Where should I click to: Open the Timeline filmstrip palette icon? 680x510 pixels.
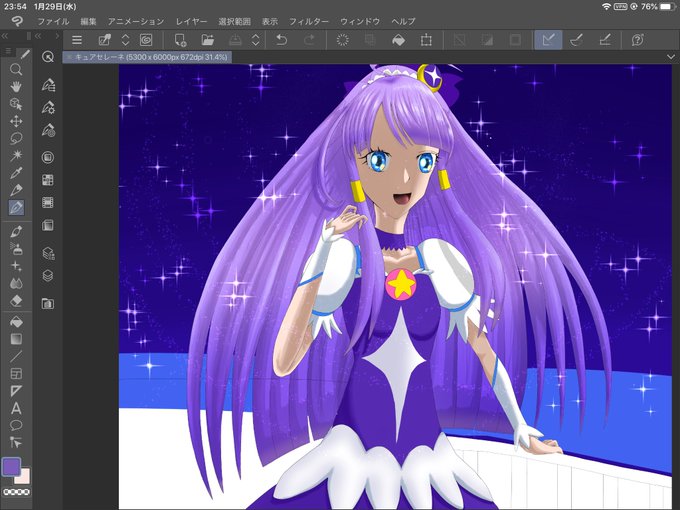[x=48, y=202]
